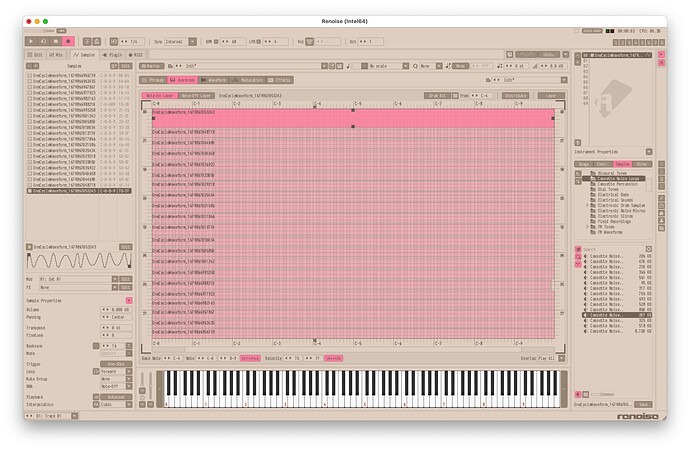Click the BPM value field
This screenshot has height=451, width=690.
click(235, 41)
